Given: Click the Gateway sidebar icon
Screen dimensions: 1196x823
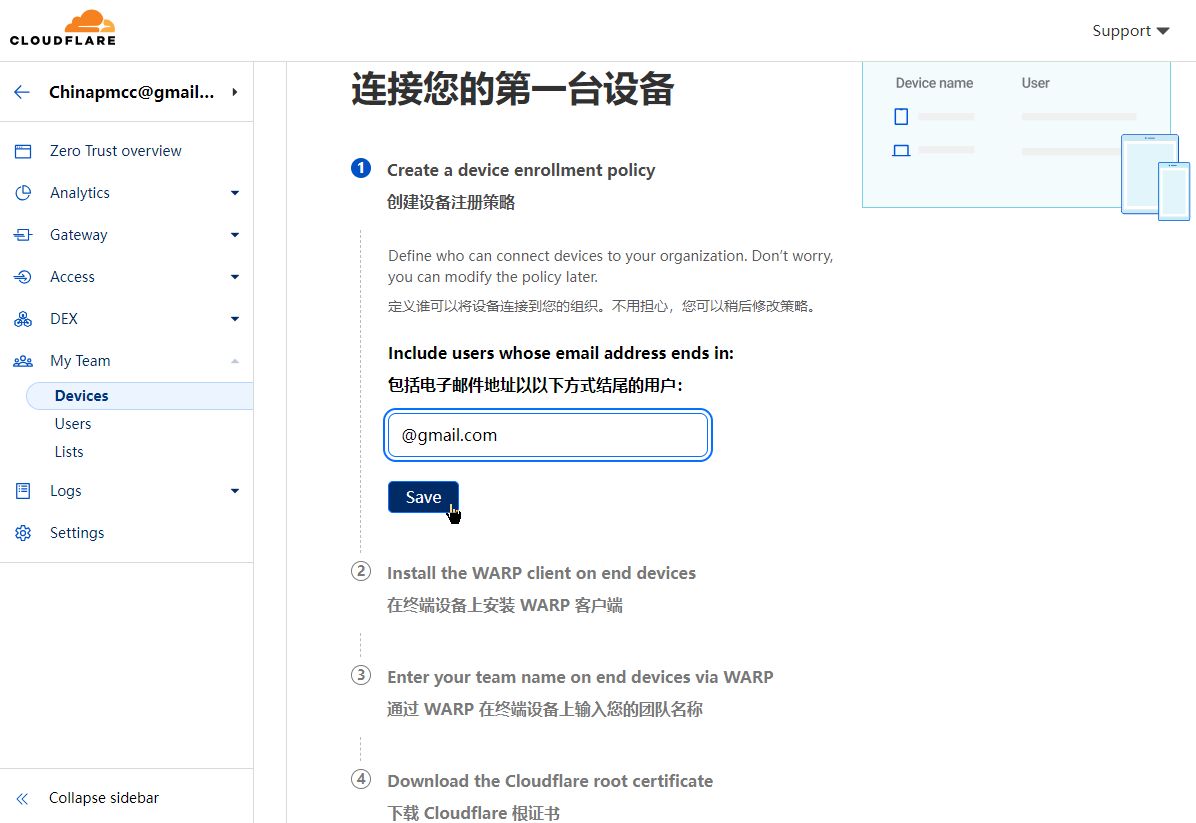Looking at the screenshot, I should 23,235.
